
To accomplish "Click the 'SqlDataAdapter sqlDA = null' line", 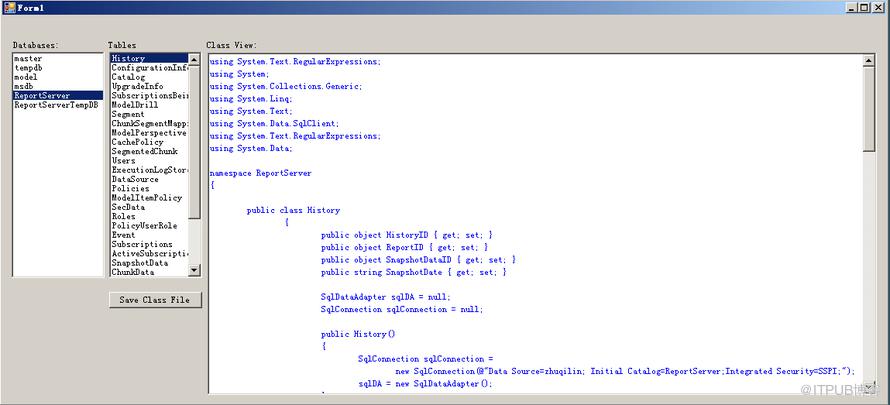I will [386, 297].
